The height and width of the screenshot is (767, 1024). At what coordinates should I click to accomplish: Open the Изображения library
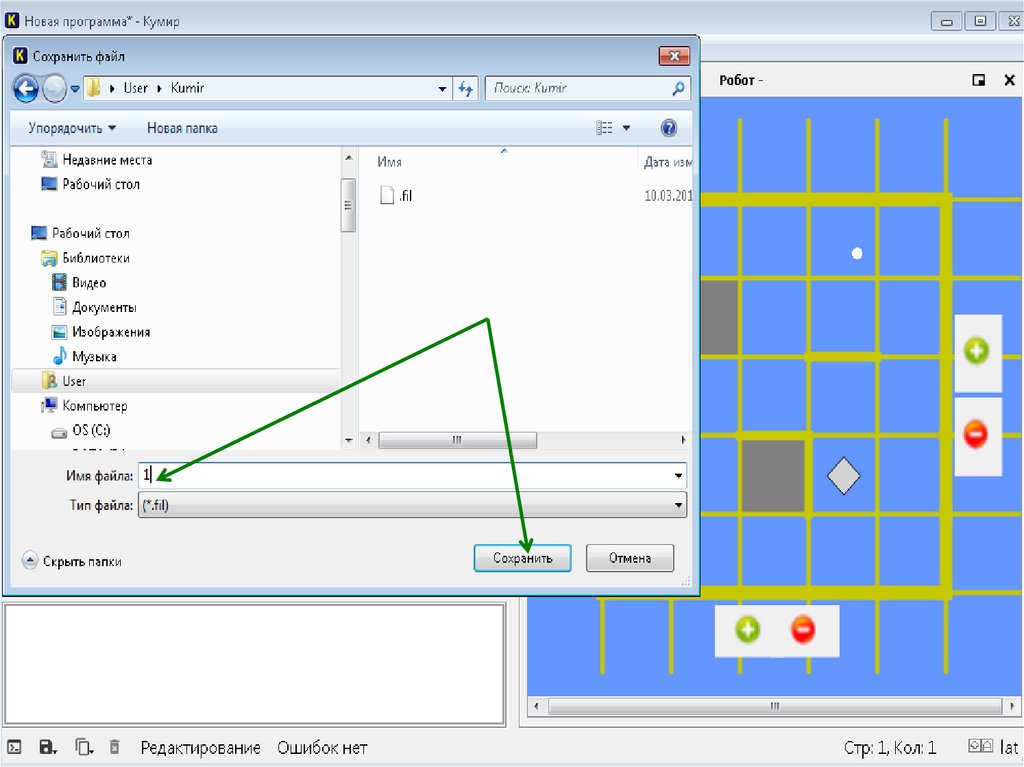click(x=101, y=332)
